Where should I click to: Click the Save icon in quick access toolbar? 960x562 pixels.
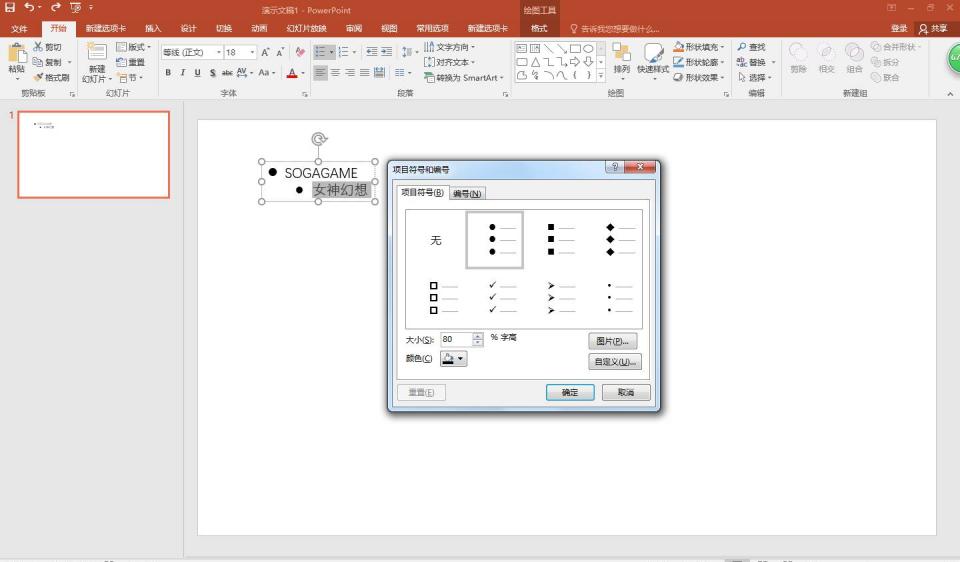(10, 7)
